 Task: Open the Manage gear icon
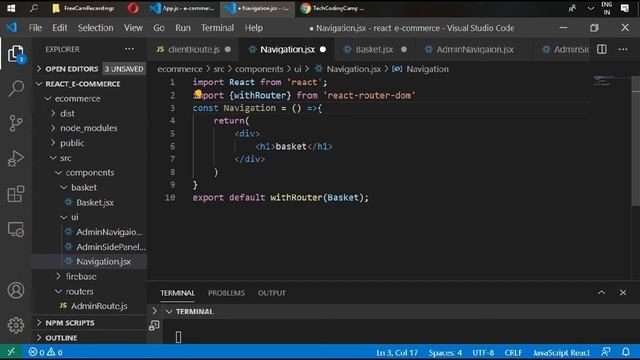(16, 325)
